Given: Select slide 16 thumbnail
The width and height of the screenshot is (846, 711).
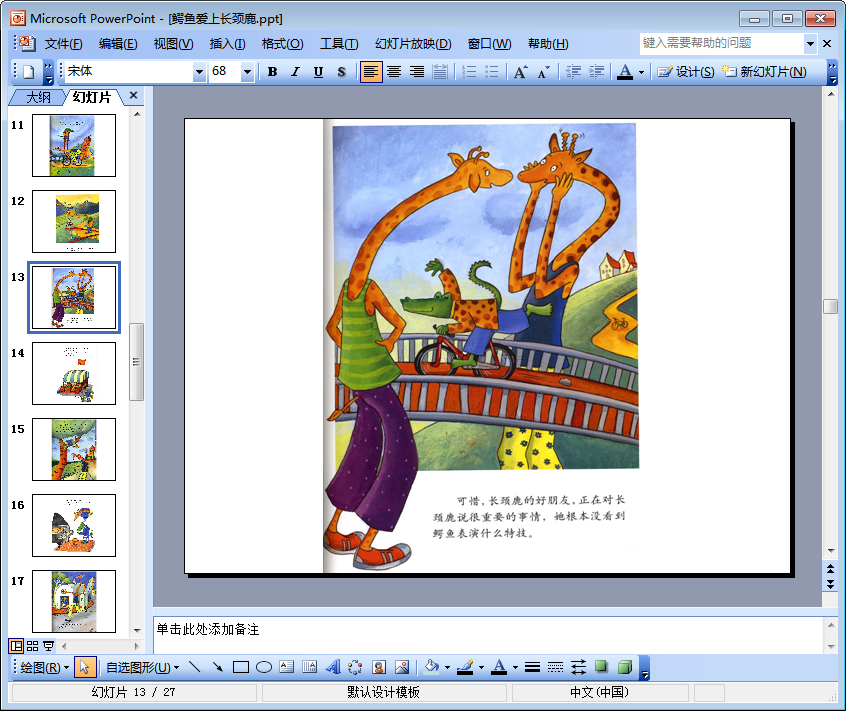Looking at the screenshot, I should (74, 525).
